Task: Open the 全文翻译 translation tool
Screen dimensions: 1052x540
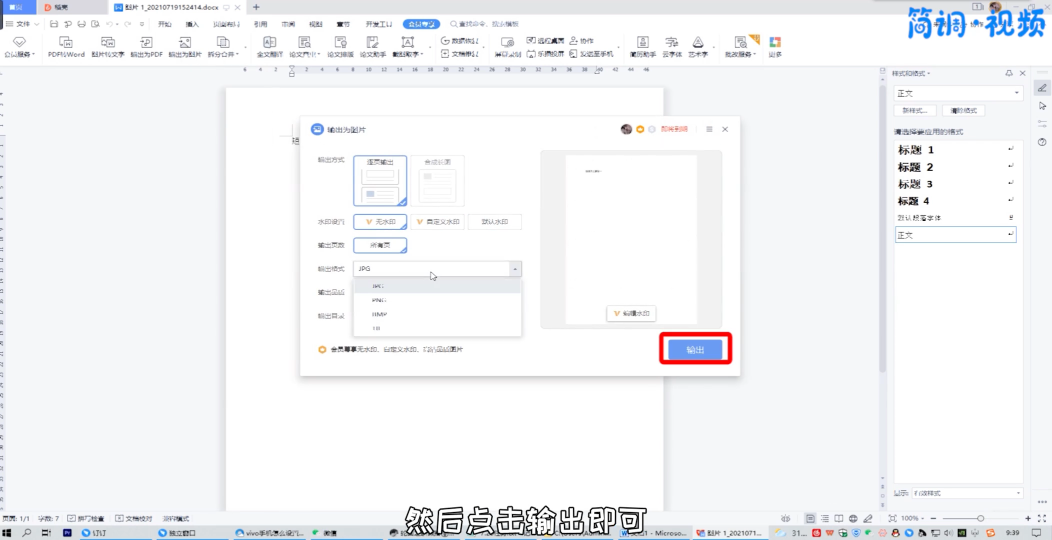Action: point(269,46)
